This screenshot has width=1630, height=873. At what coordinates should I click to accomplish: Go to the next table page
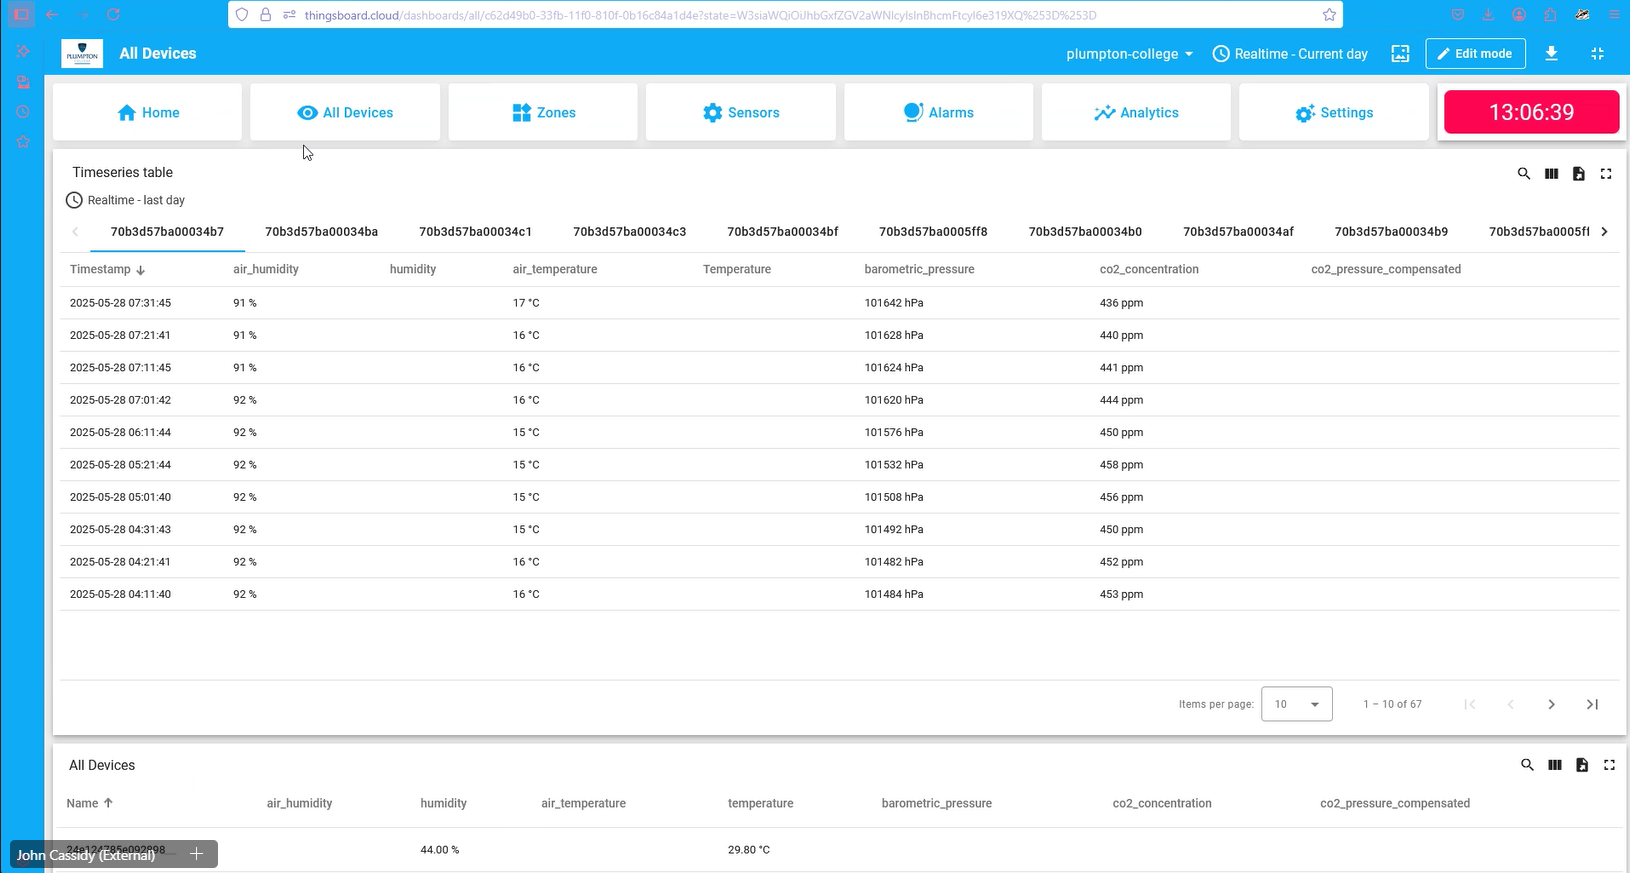(x=1551, y=704)
